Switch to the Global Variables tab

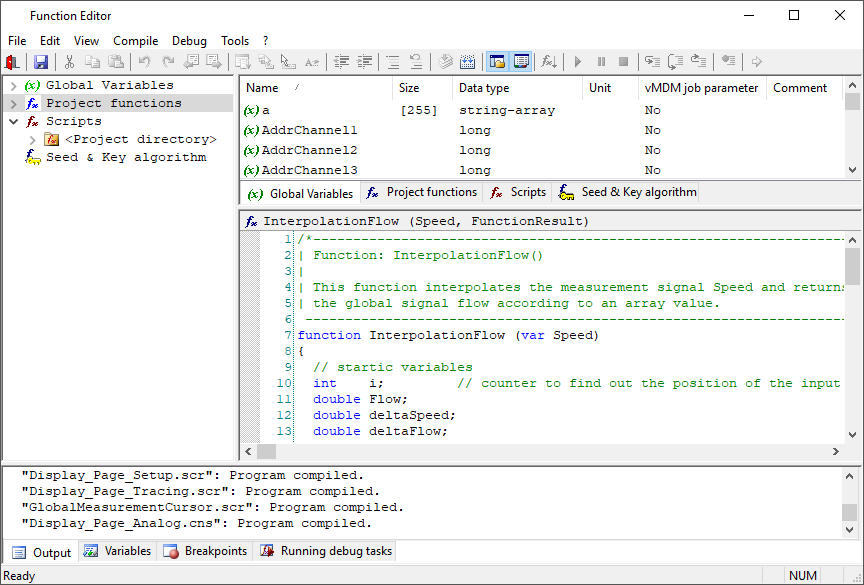[x=300, y=193]
